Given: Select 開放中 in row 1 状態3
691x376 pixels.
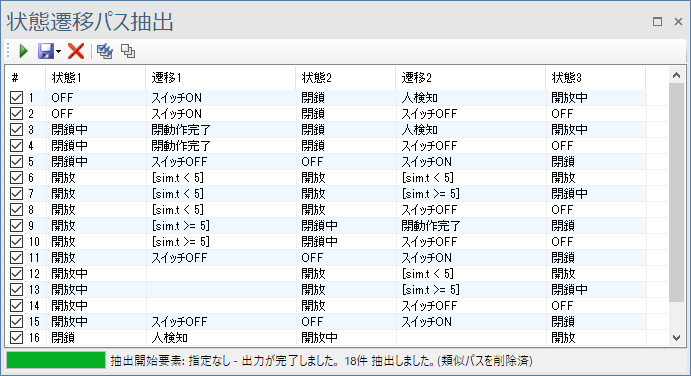Looking at the screenshot, I should (x=569, y=97).
